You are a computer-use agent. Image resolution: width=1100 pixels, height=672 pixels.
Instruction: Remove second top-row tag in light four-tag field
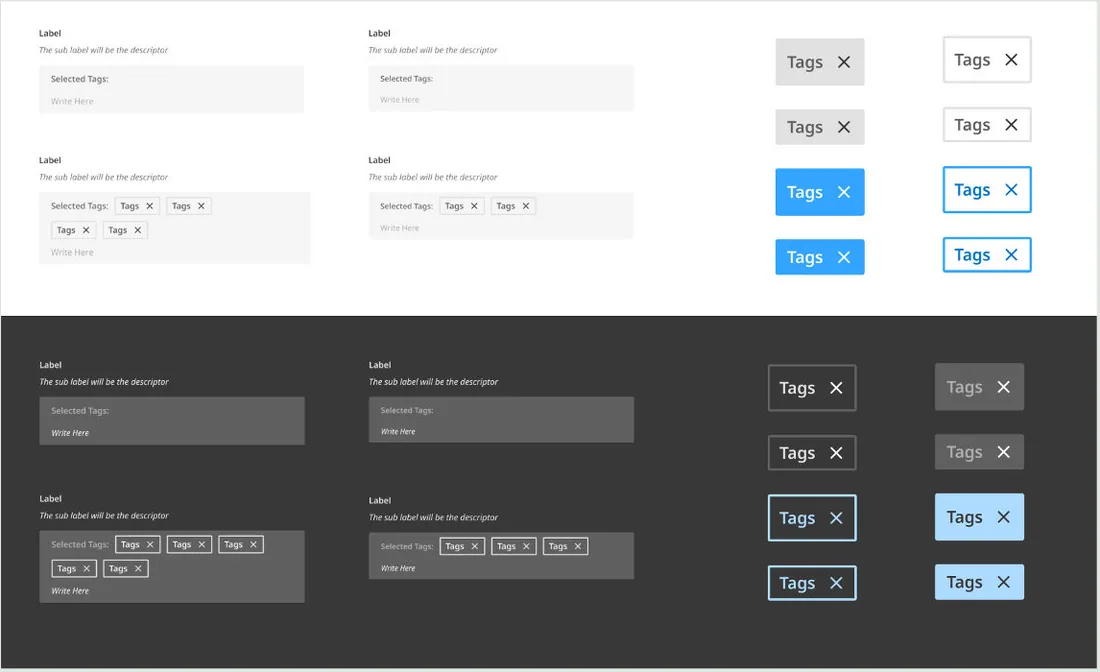click(201, 206)
